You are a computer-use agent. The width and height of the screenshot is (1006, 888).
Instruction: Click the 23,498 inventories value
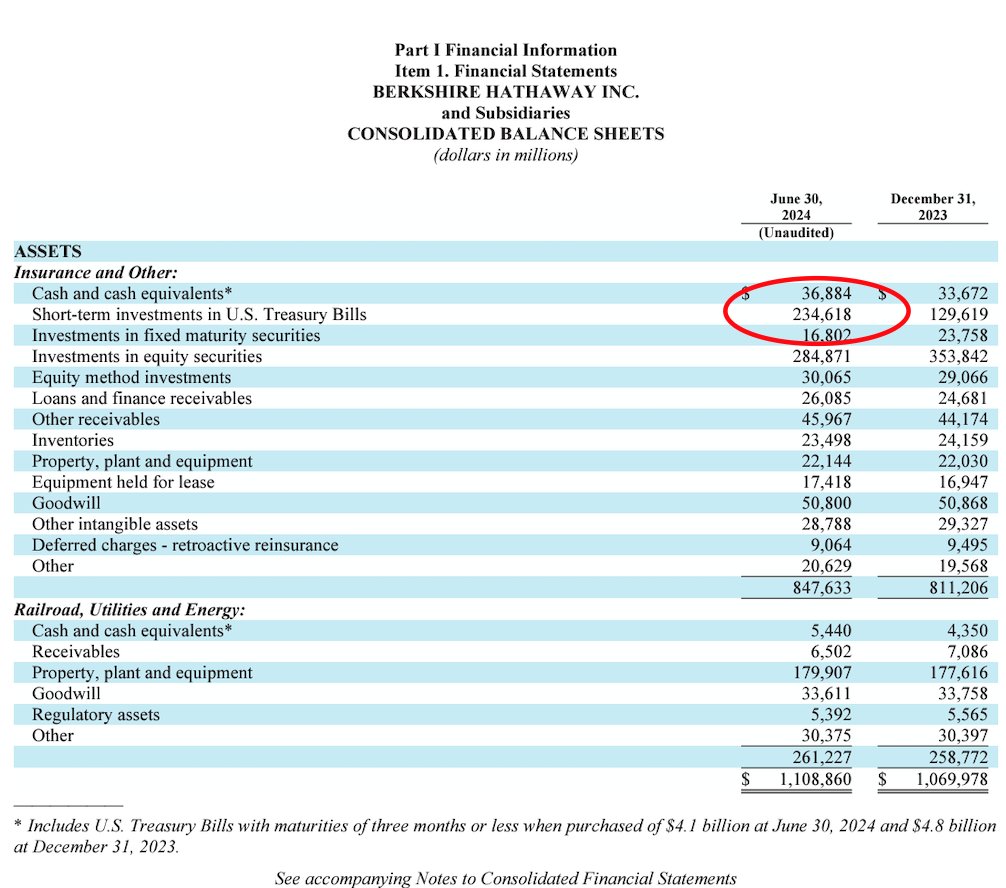[826, 440]
